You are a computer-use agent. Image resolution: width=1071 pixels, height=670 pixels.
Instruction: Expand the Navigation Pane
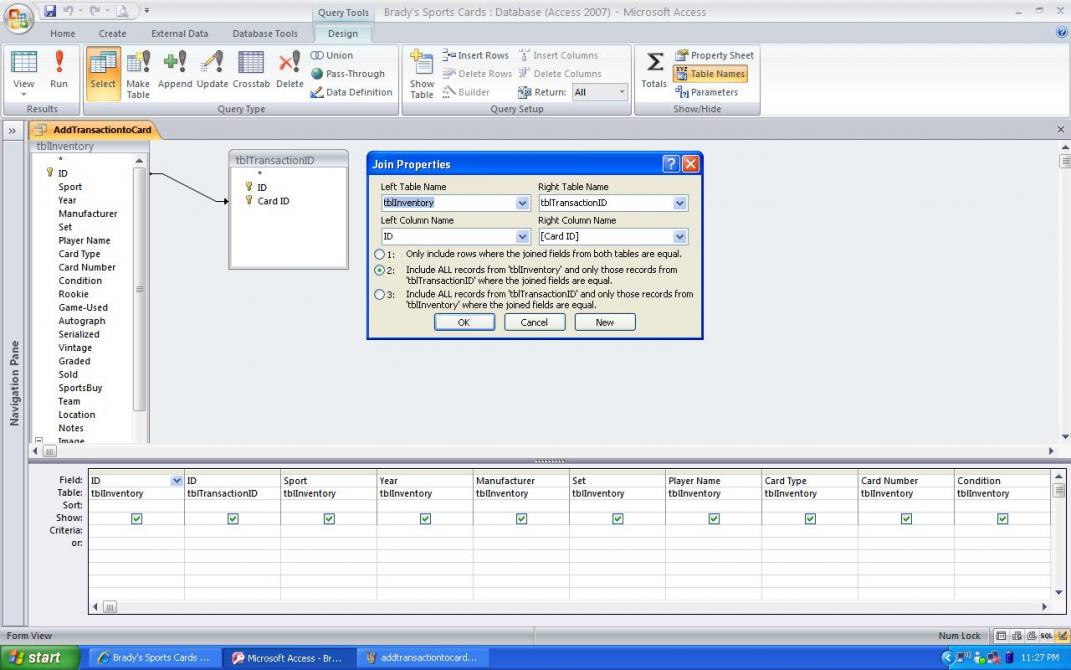pyautogui.click(x=12, y=130)
